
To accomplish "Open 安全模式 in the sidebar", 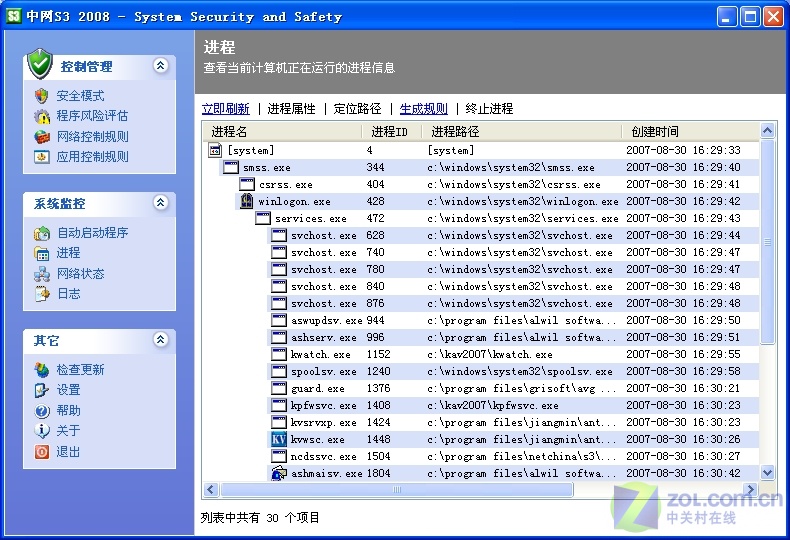I will point(80,96).
